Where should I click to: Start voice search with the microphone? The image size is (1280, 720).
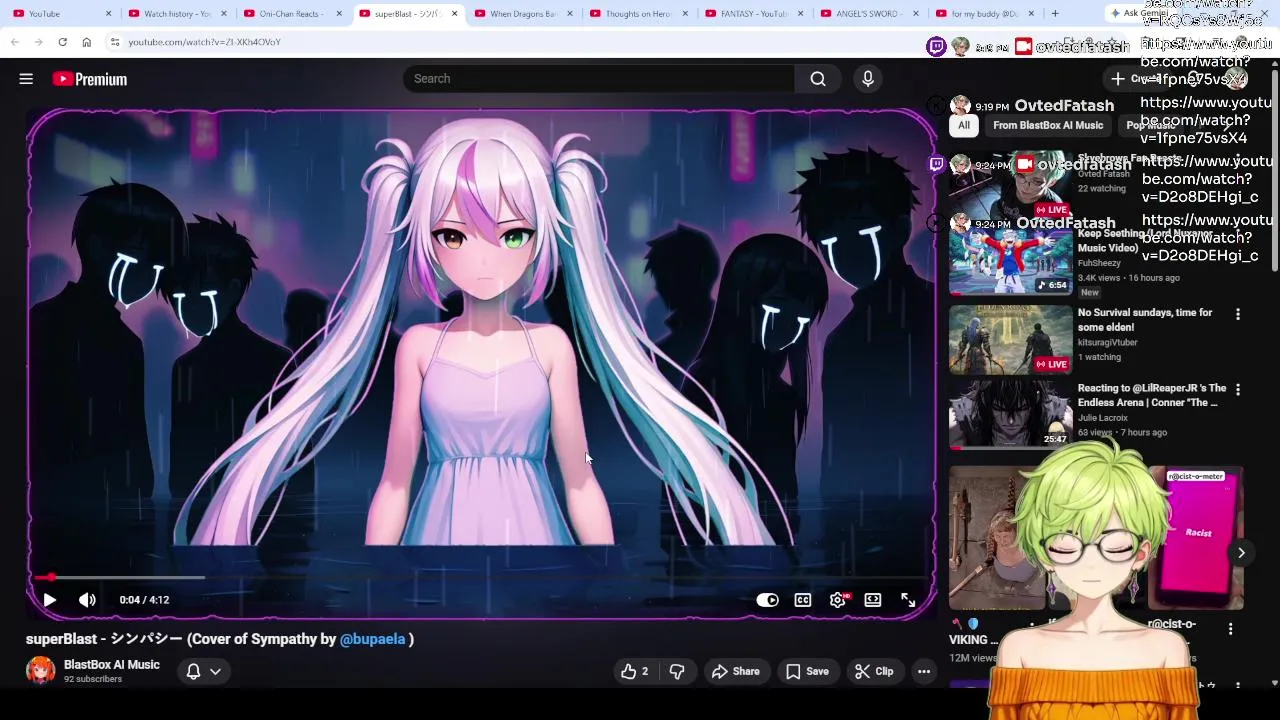(x=867, y=79)
